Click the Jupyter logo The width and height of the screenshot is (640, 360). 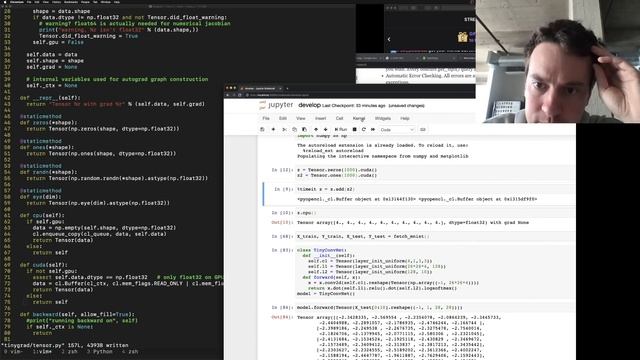276,105
